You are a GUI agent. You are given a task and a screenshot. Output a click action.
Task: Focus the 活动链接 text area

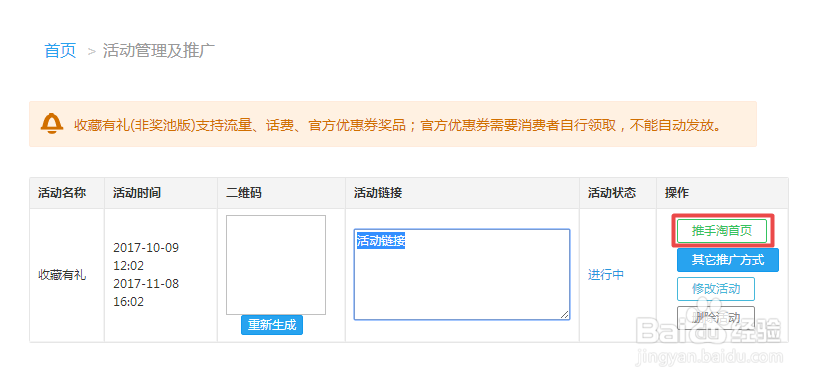462,274
